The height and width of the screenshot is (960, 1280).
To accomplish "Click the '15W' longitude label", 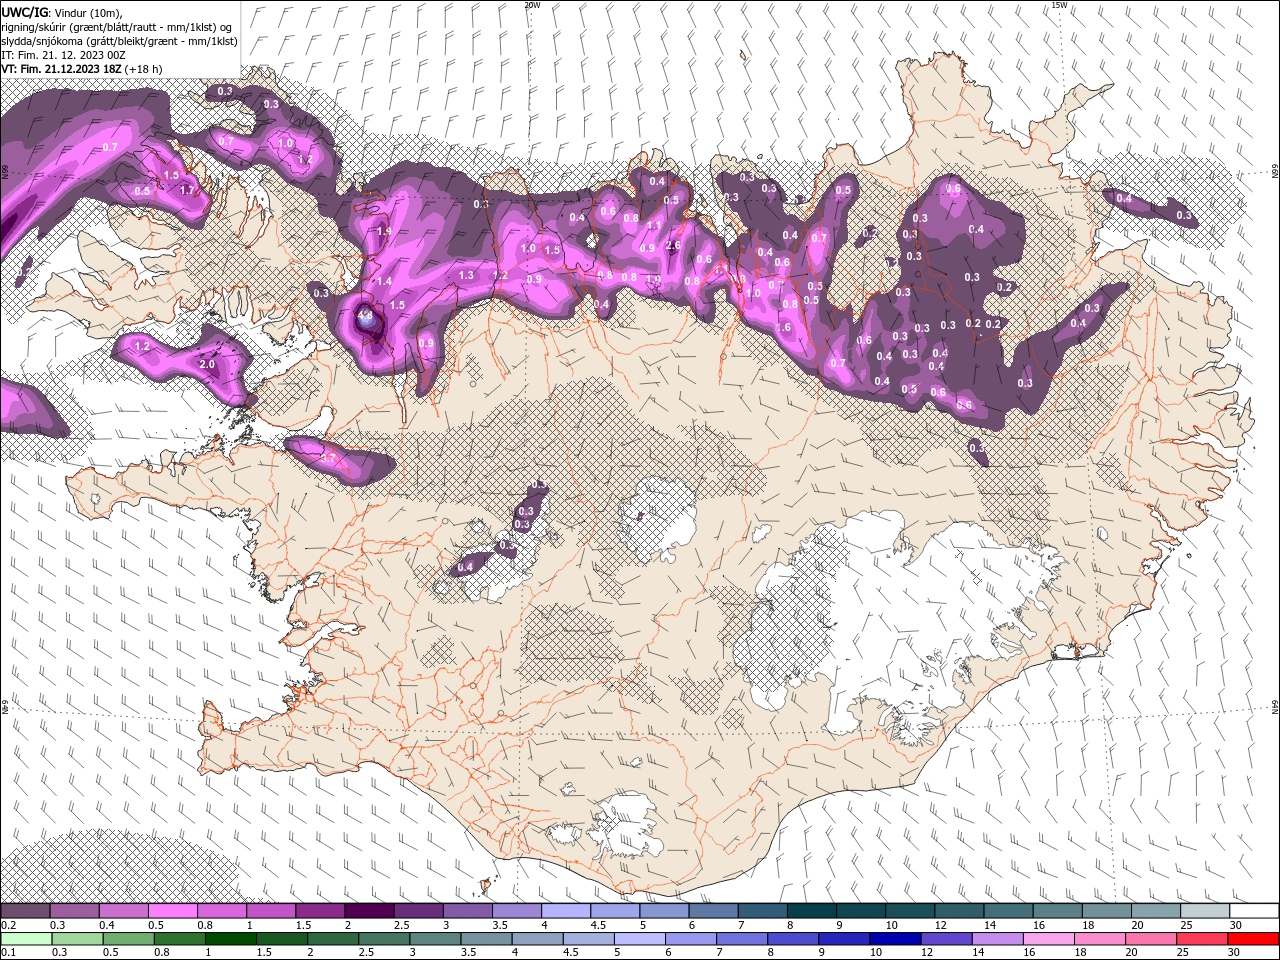I will click(1059, 5).
